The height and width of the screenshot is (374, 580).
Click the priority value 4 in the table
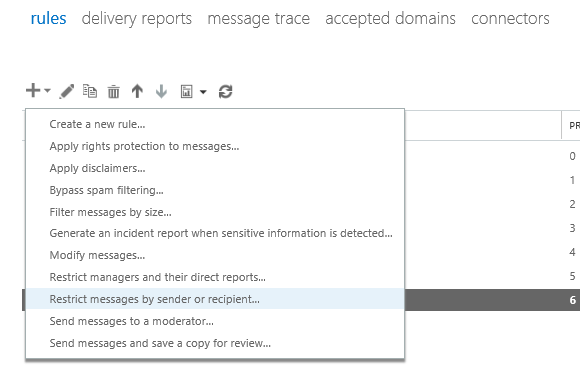tap(572, 252)
